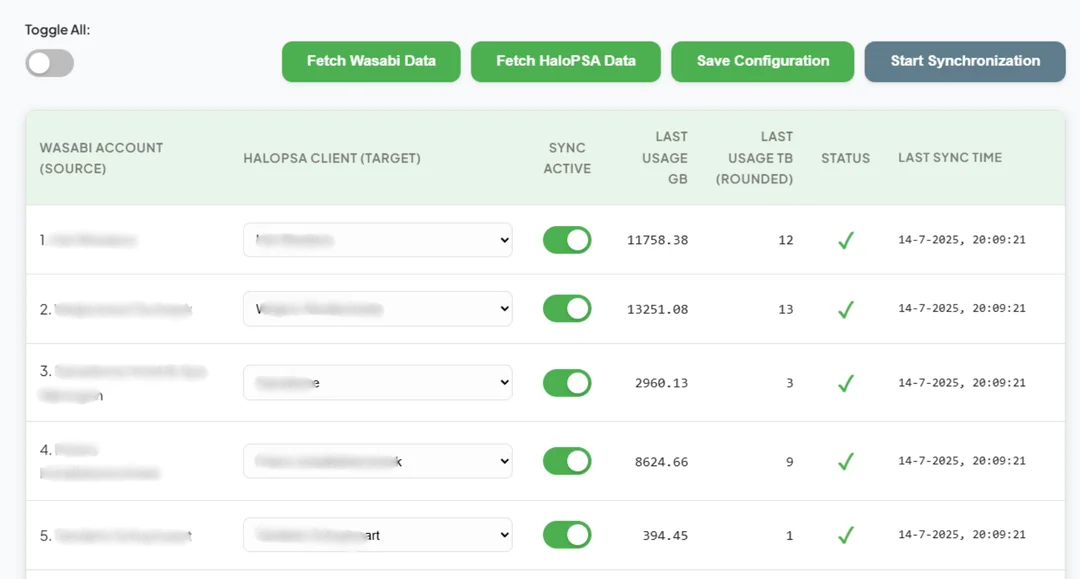Click the success checkmark for row 4
This screenshot has width=1080, height=579.
pos(845,461)
